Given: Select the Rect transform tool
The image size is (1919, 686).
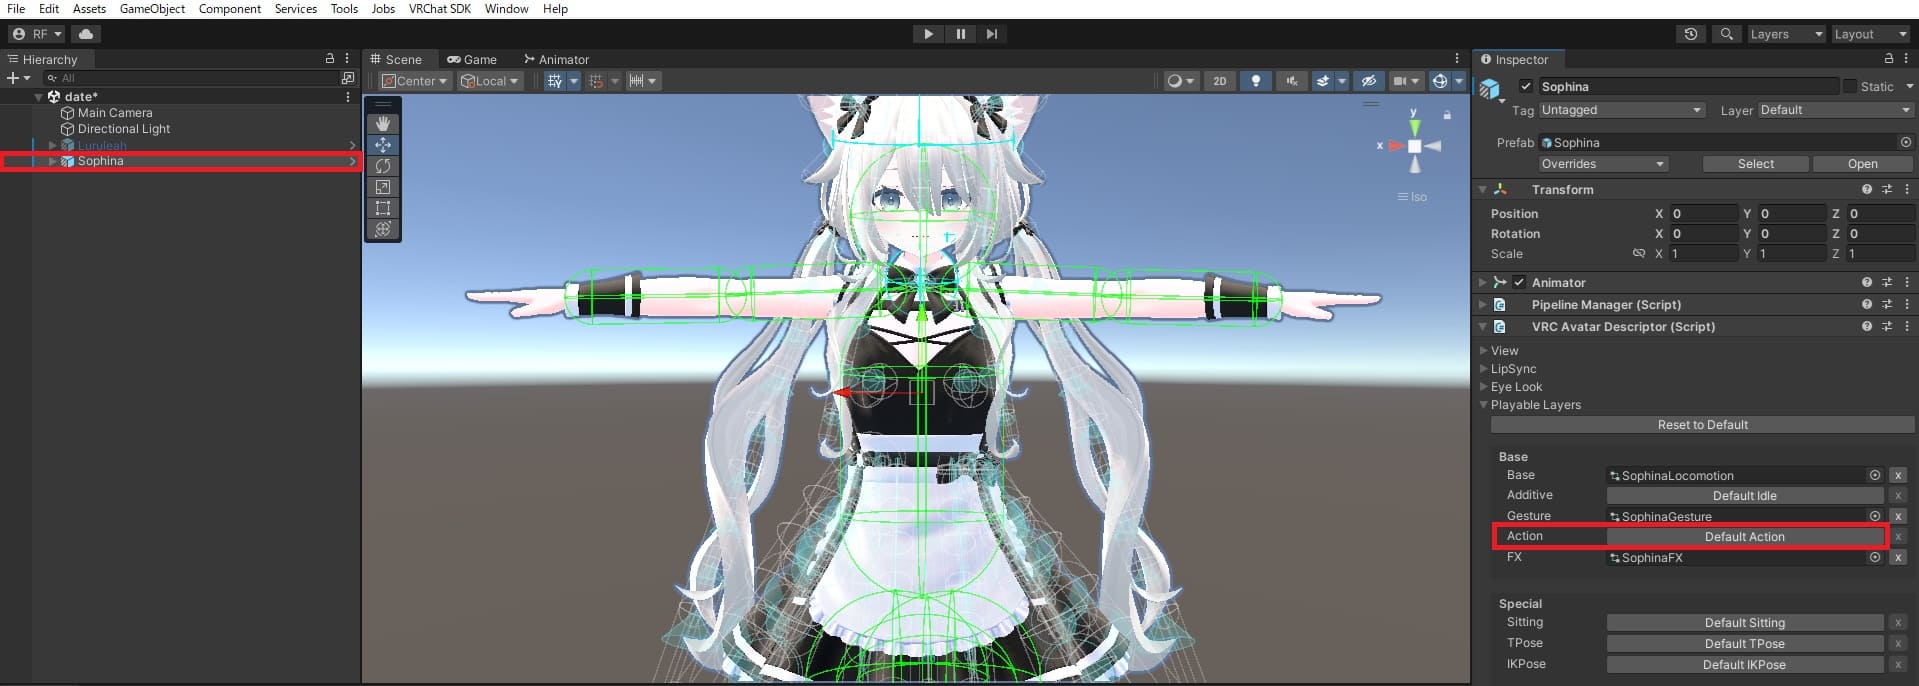Looking at the screenshot, I should point(383,208).
